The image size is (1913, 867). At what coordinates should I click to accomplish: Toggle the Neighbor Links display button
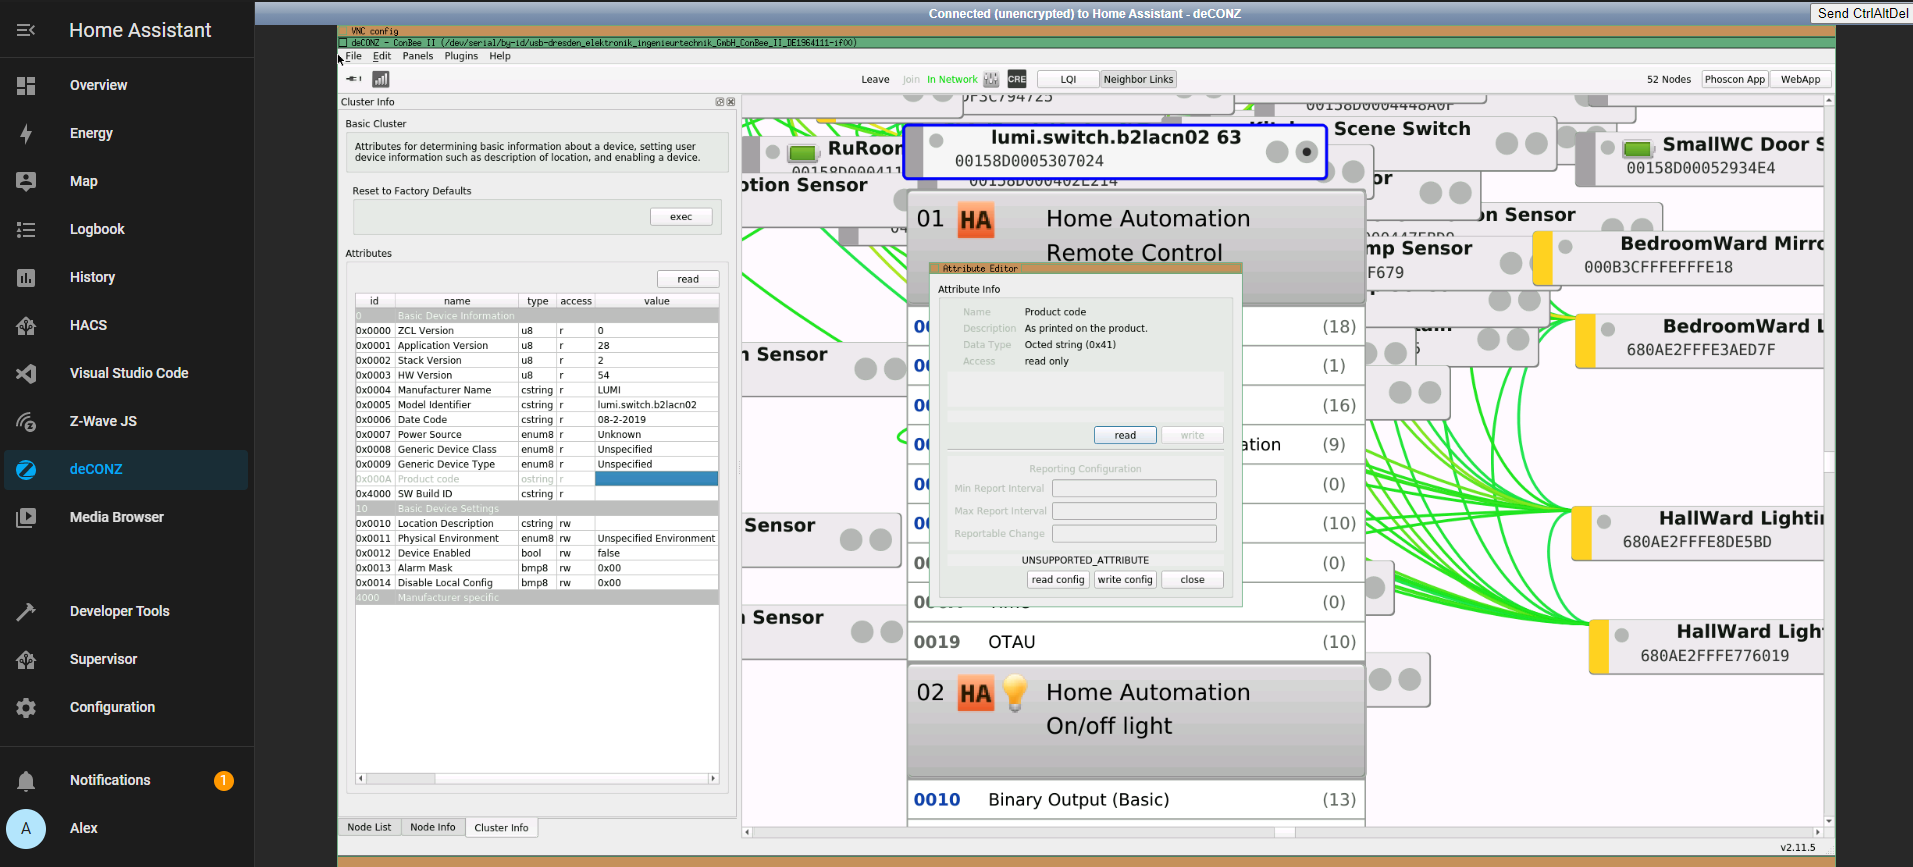pos(1138,79)
